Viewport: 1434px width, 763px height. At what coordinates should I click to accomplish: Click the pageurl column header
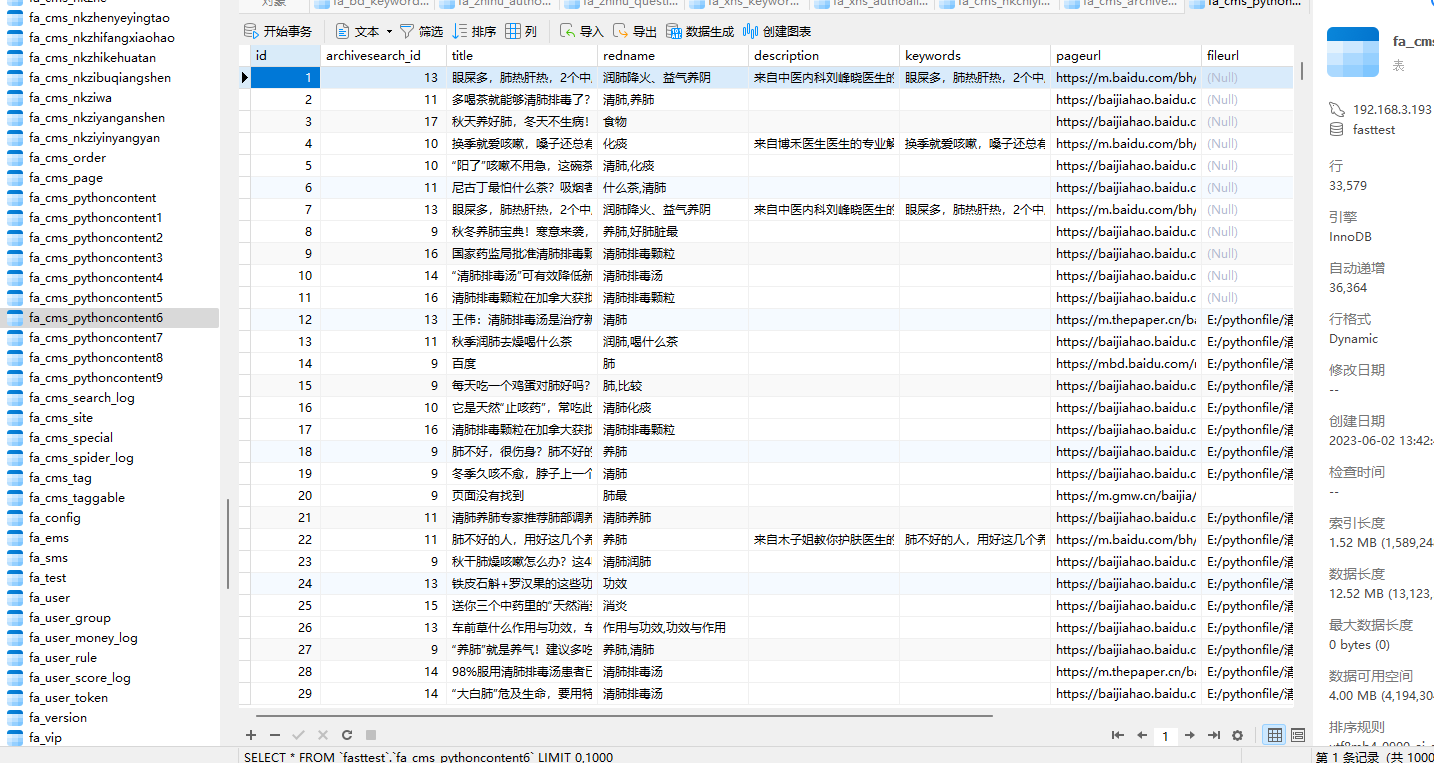(1126, 55)
